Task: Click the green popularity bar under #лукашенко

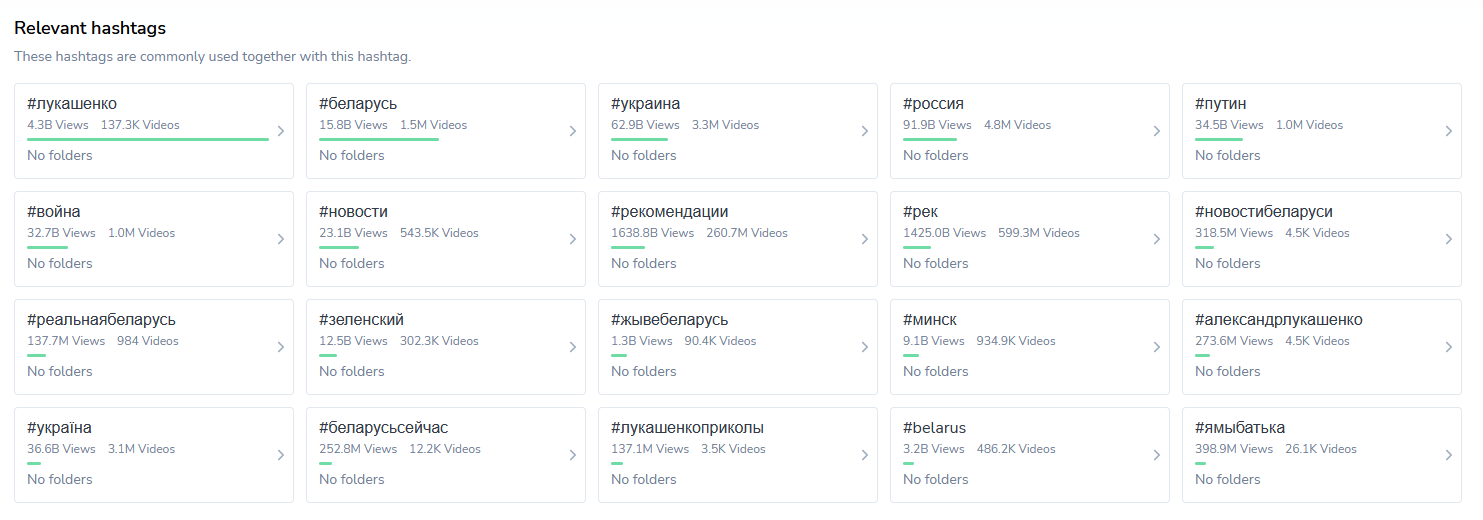Action: tap(148, 139)
